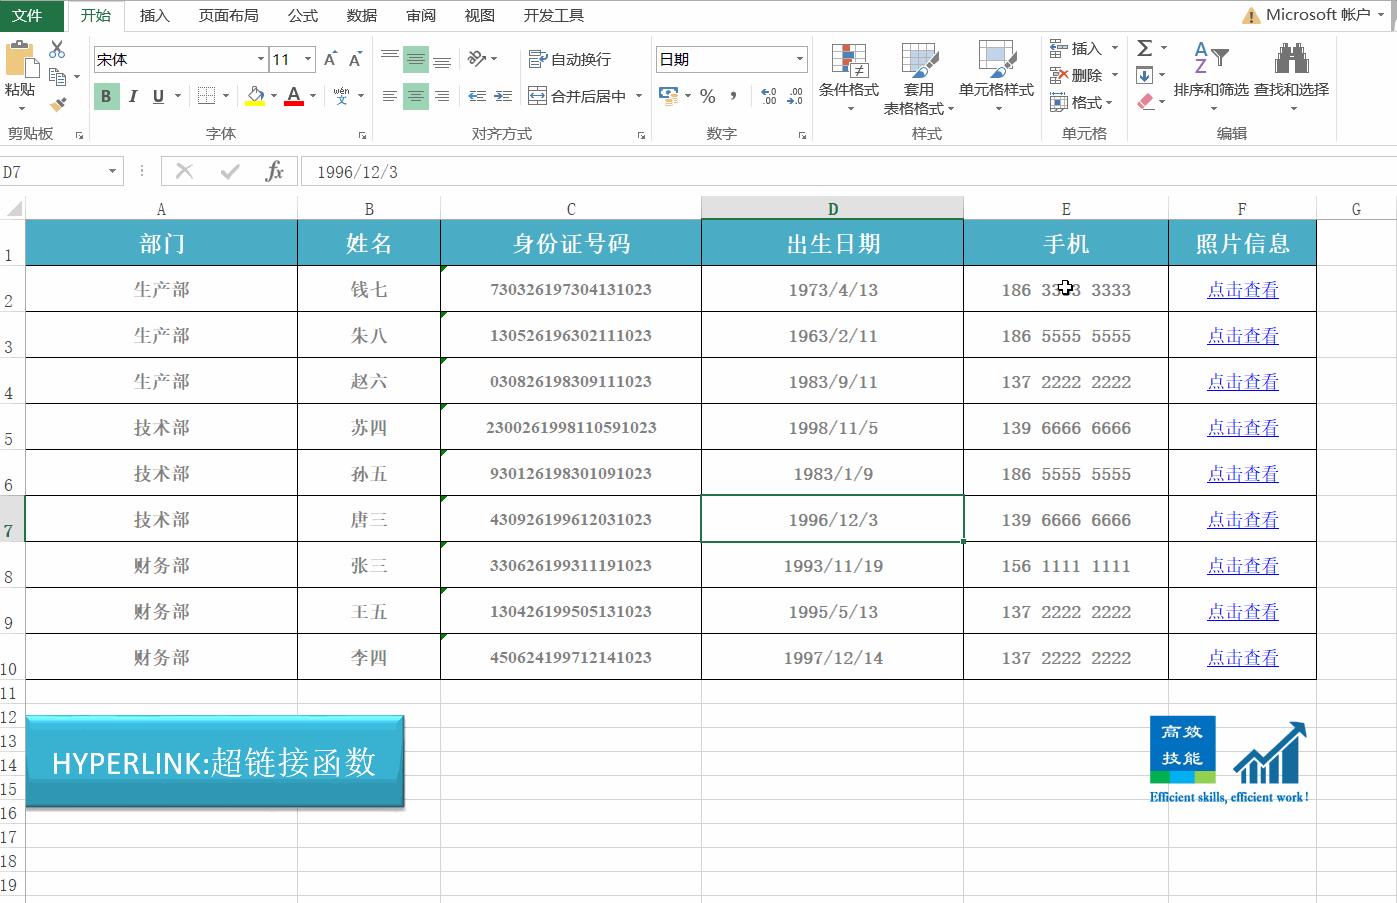Screen dimensions: 1397x903
Task: Apply percent style in the Number group
Action: click(x=707, y=96)
